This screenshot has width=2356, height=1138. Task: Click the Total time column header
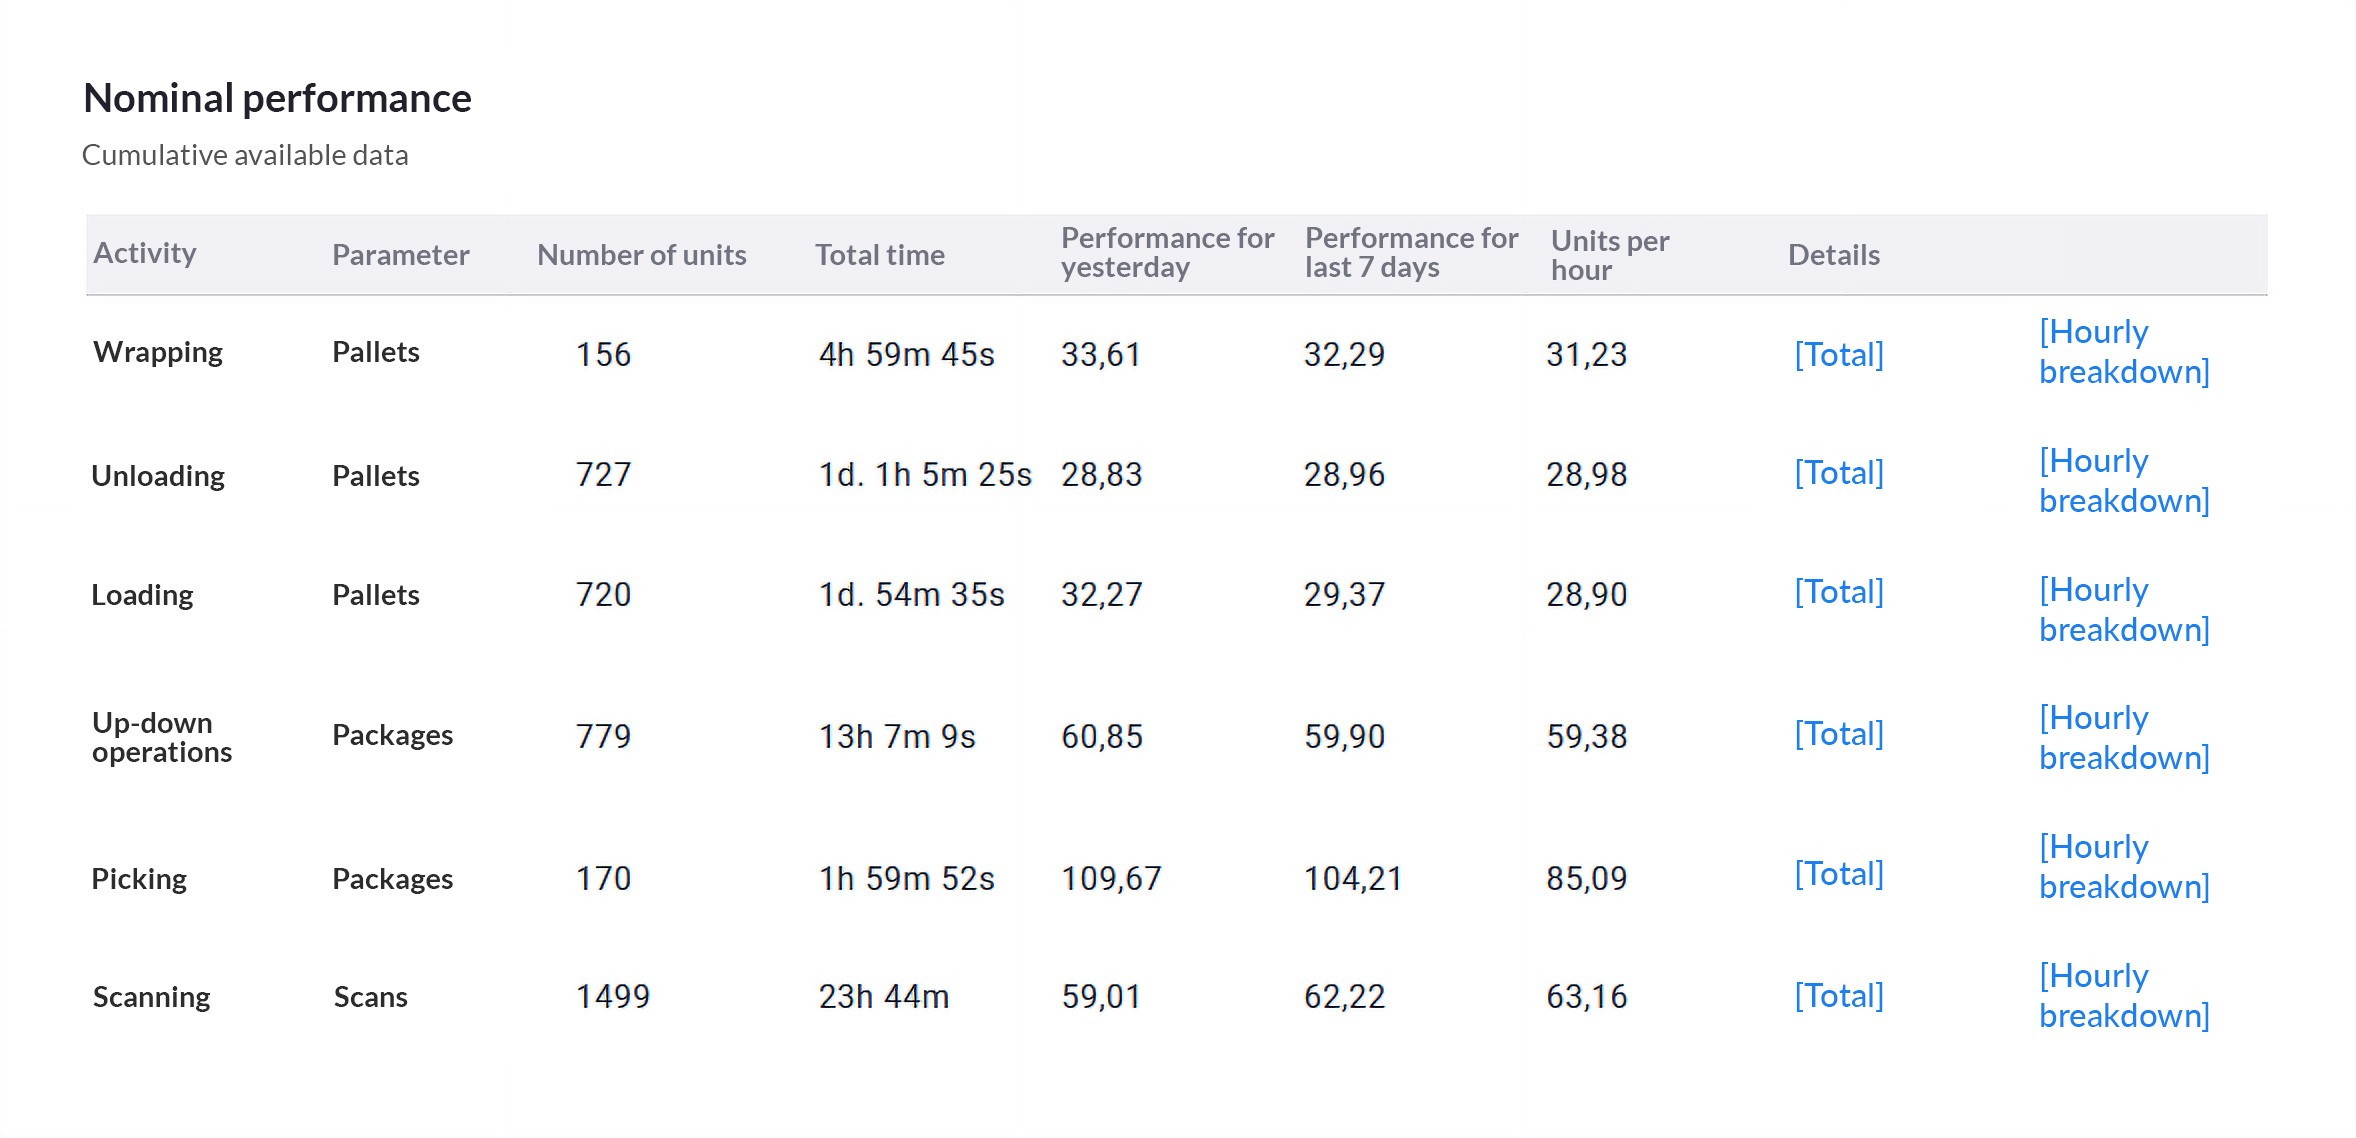click(879, 255)
